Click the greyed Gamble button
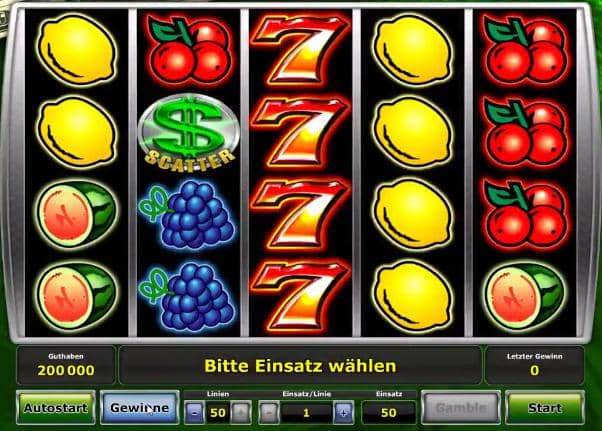The width and height of the screenshot is (602, 431). 461,408
